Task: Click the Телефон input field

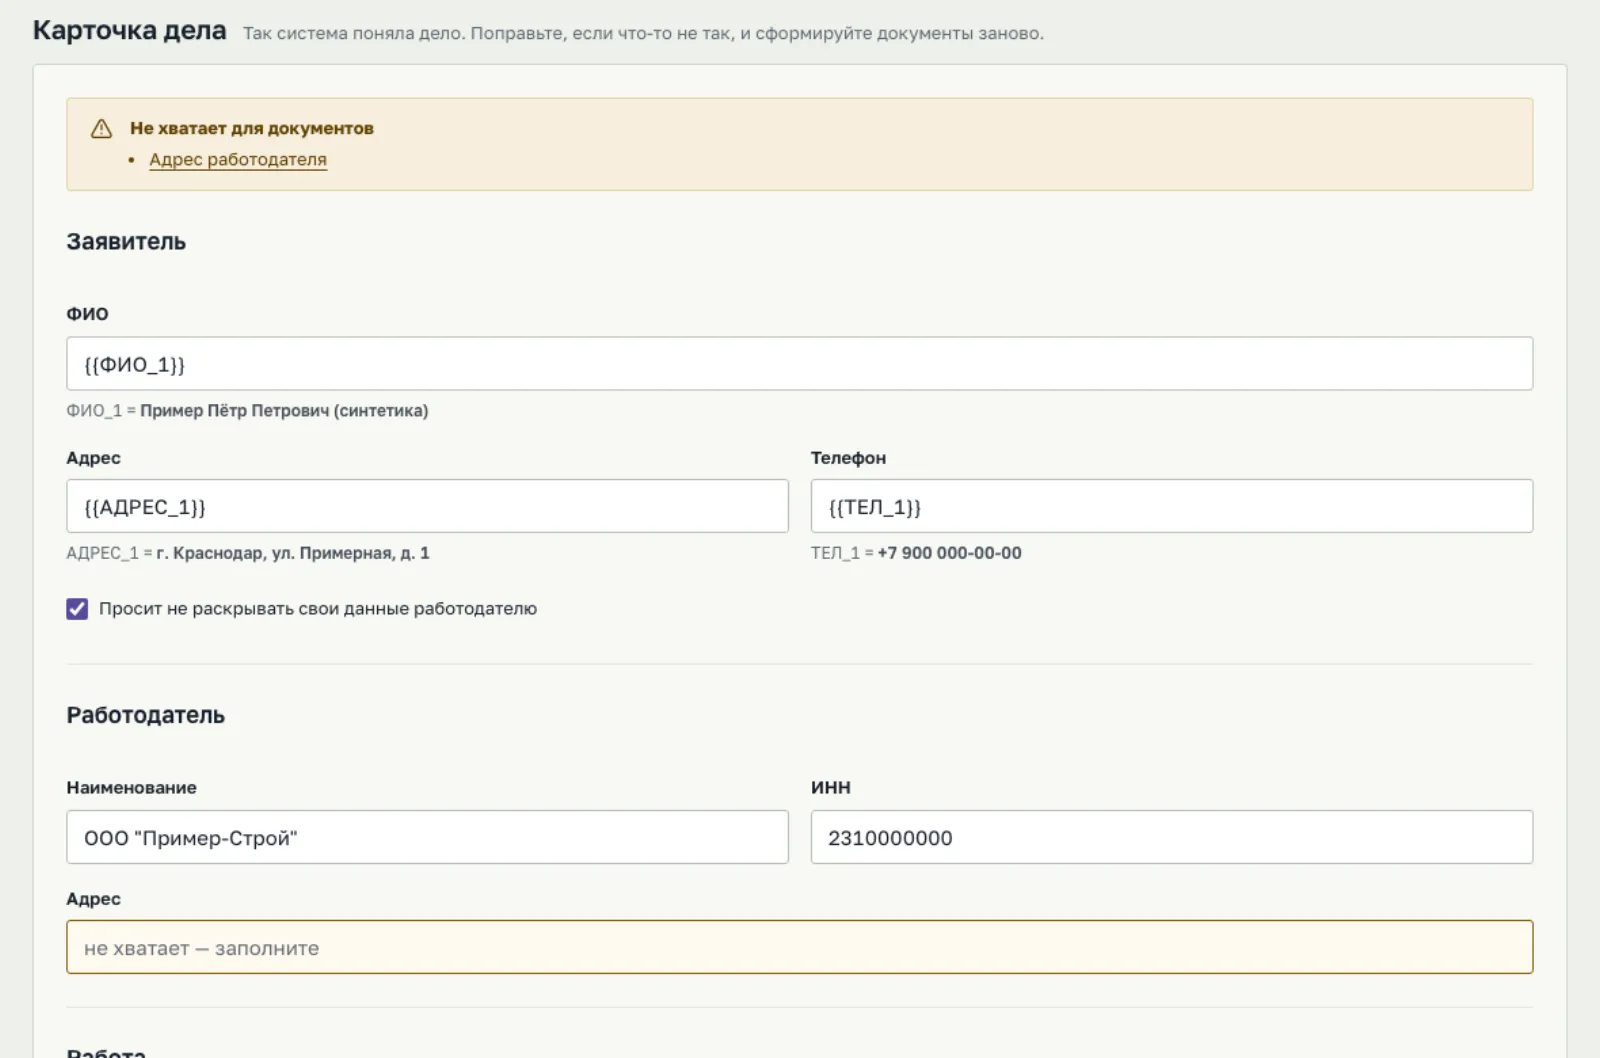Action: coord(1171,506)
